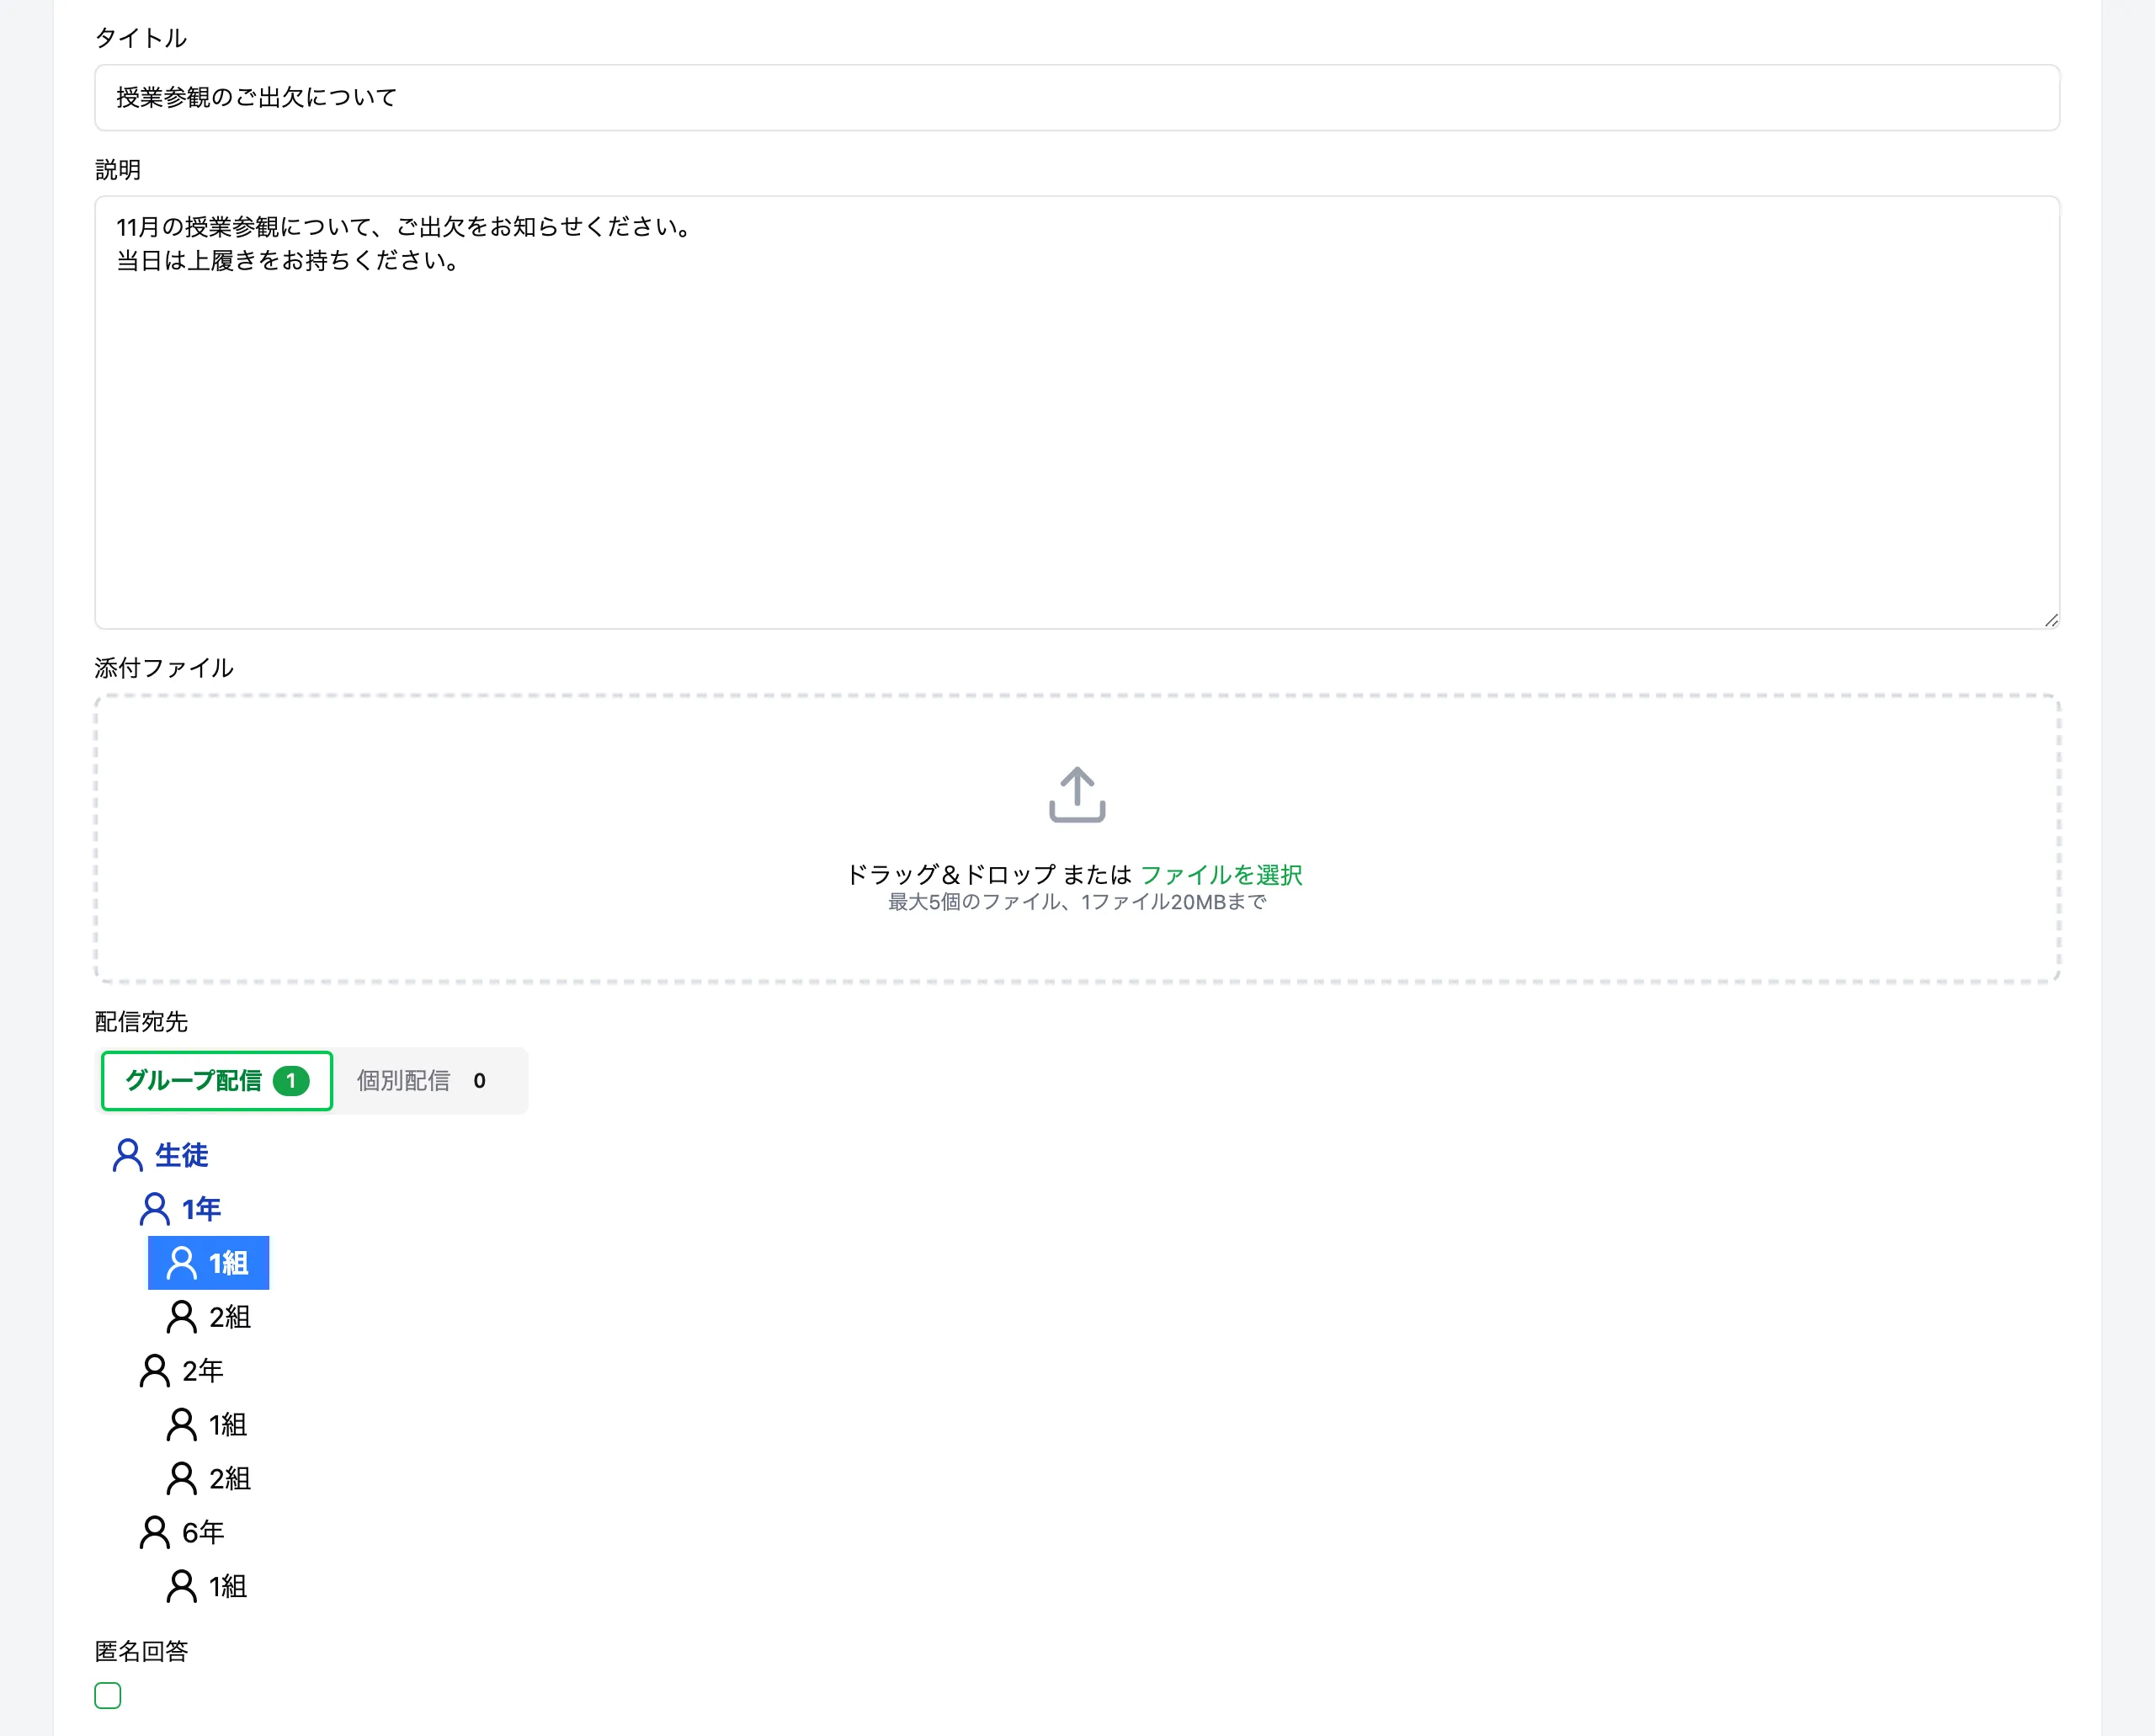
Task: Switch to the 個別配信 tab
Action: pyautogui.click(x=422, y=1081)
